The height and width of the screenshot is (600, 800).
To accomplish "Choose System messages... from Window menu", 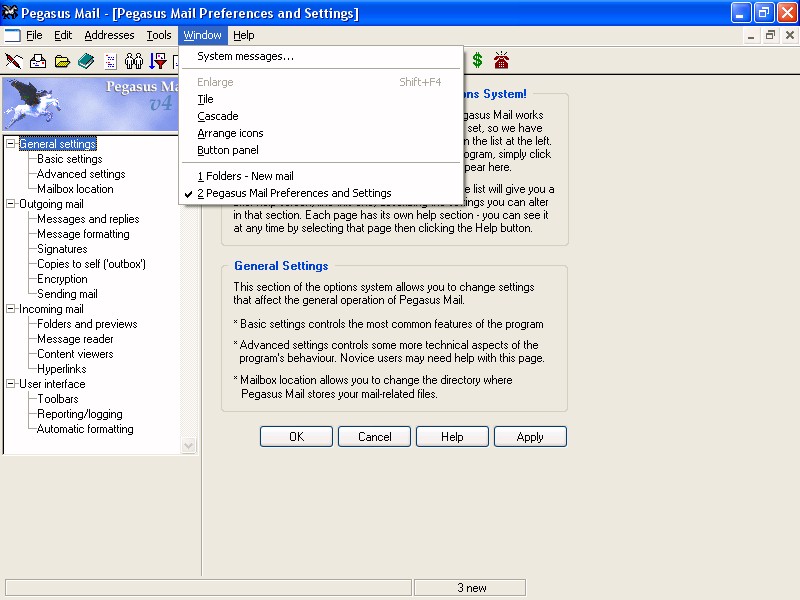I will click(x=321, y=57).
